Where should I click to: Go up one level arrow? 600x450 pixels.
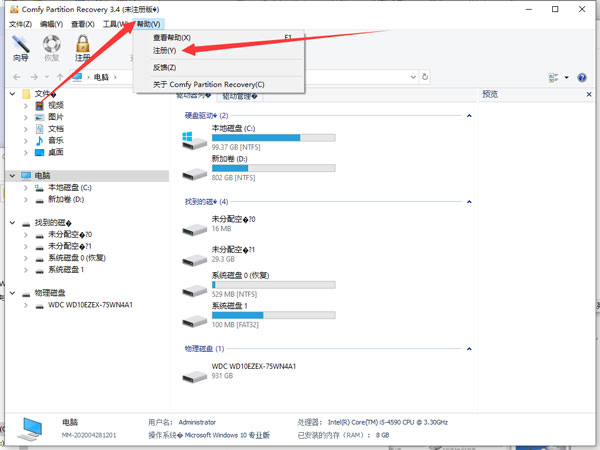60,77
